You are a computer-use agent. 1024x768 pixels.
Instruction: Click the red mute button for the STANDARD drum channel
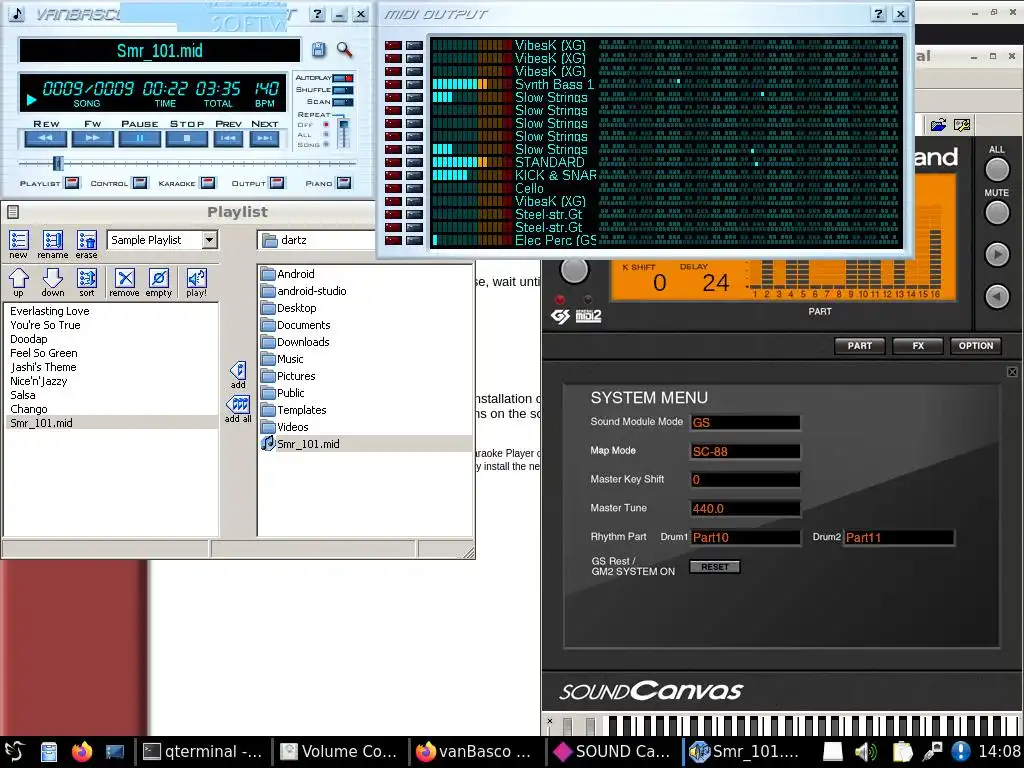pos(393,162)
